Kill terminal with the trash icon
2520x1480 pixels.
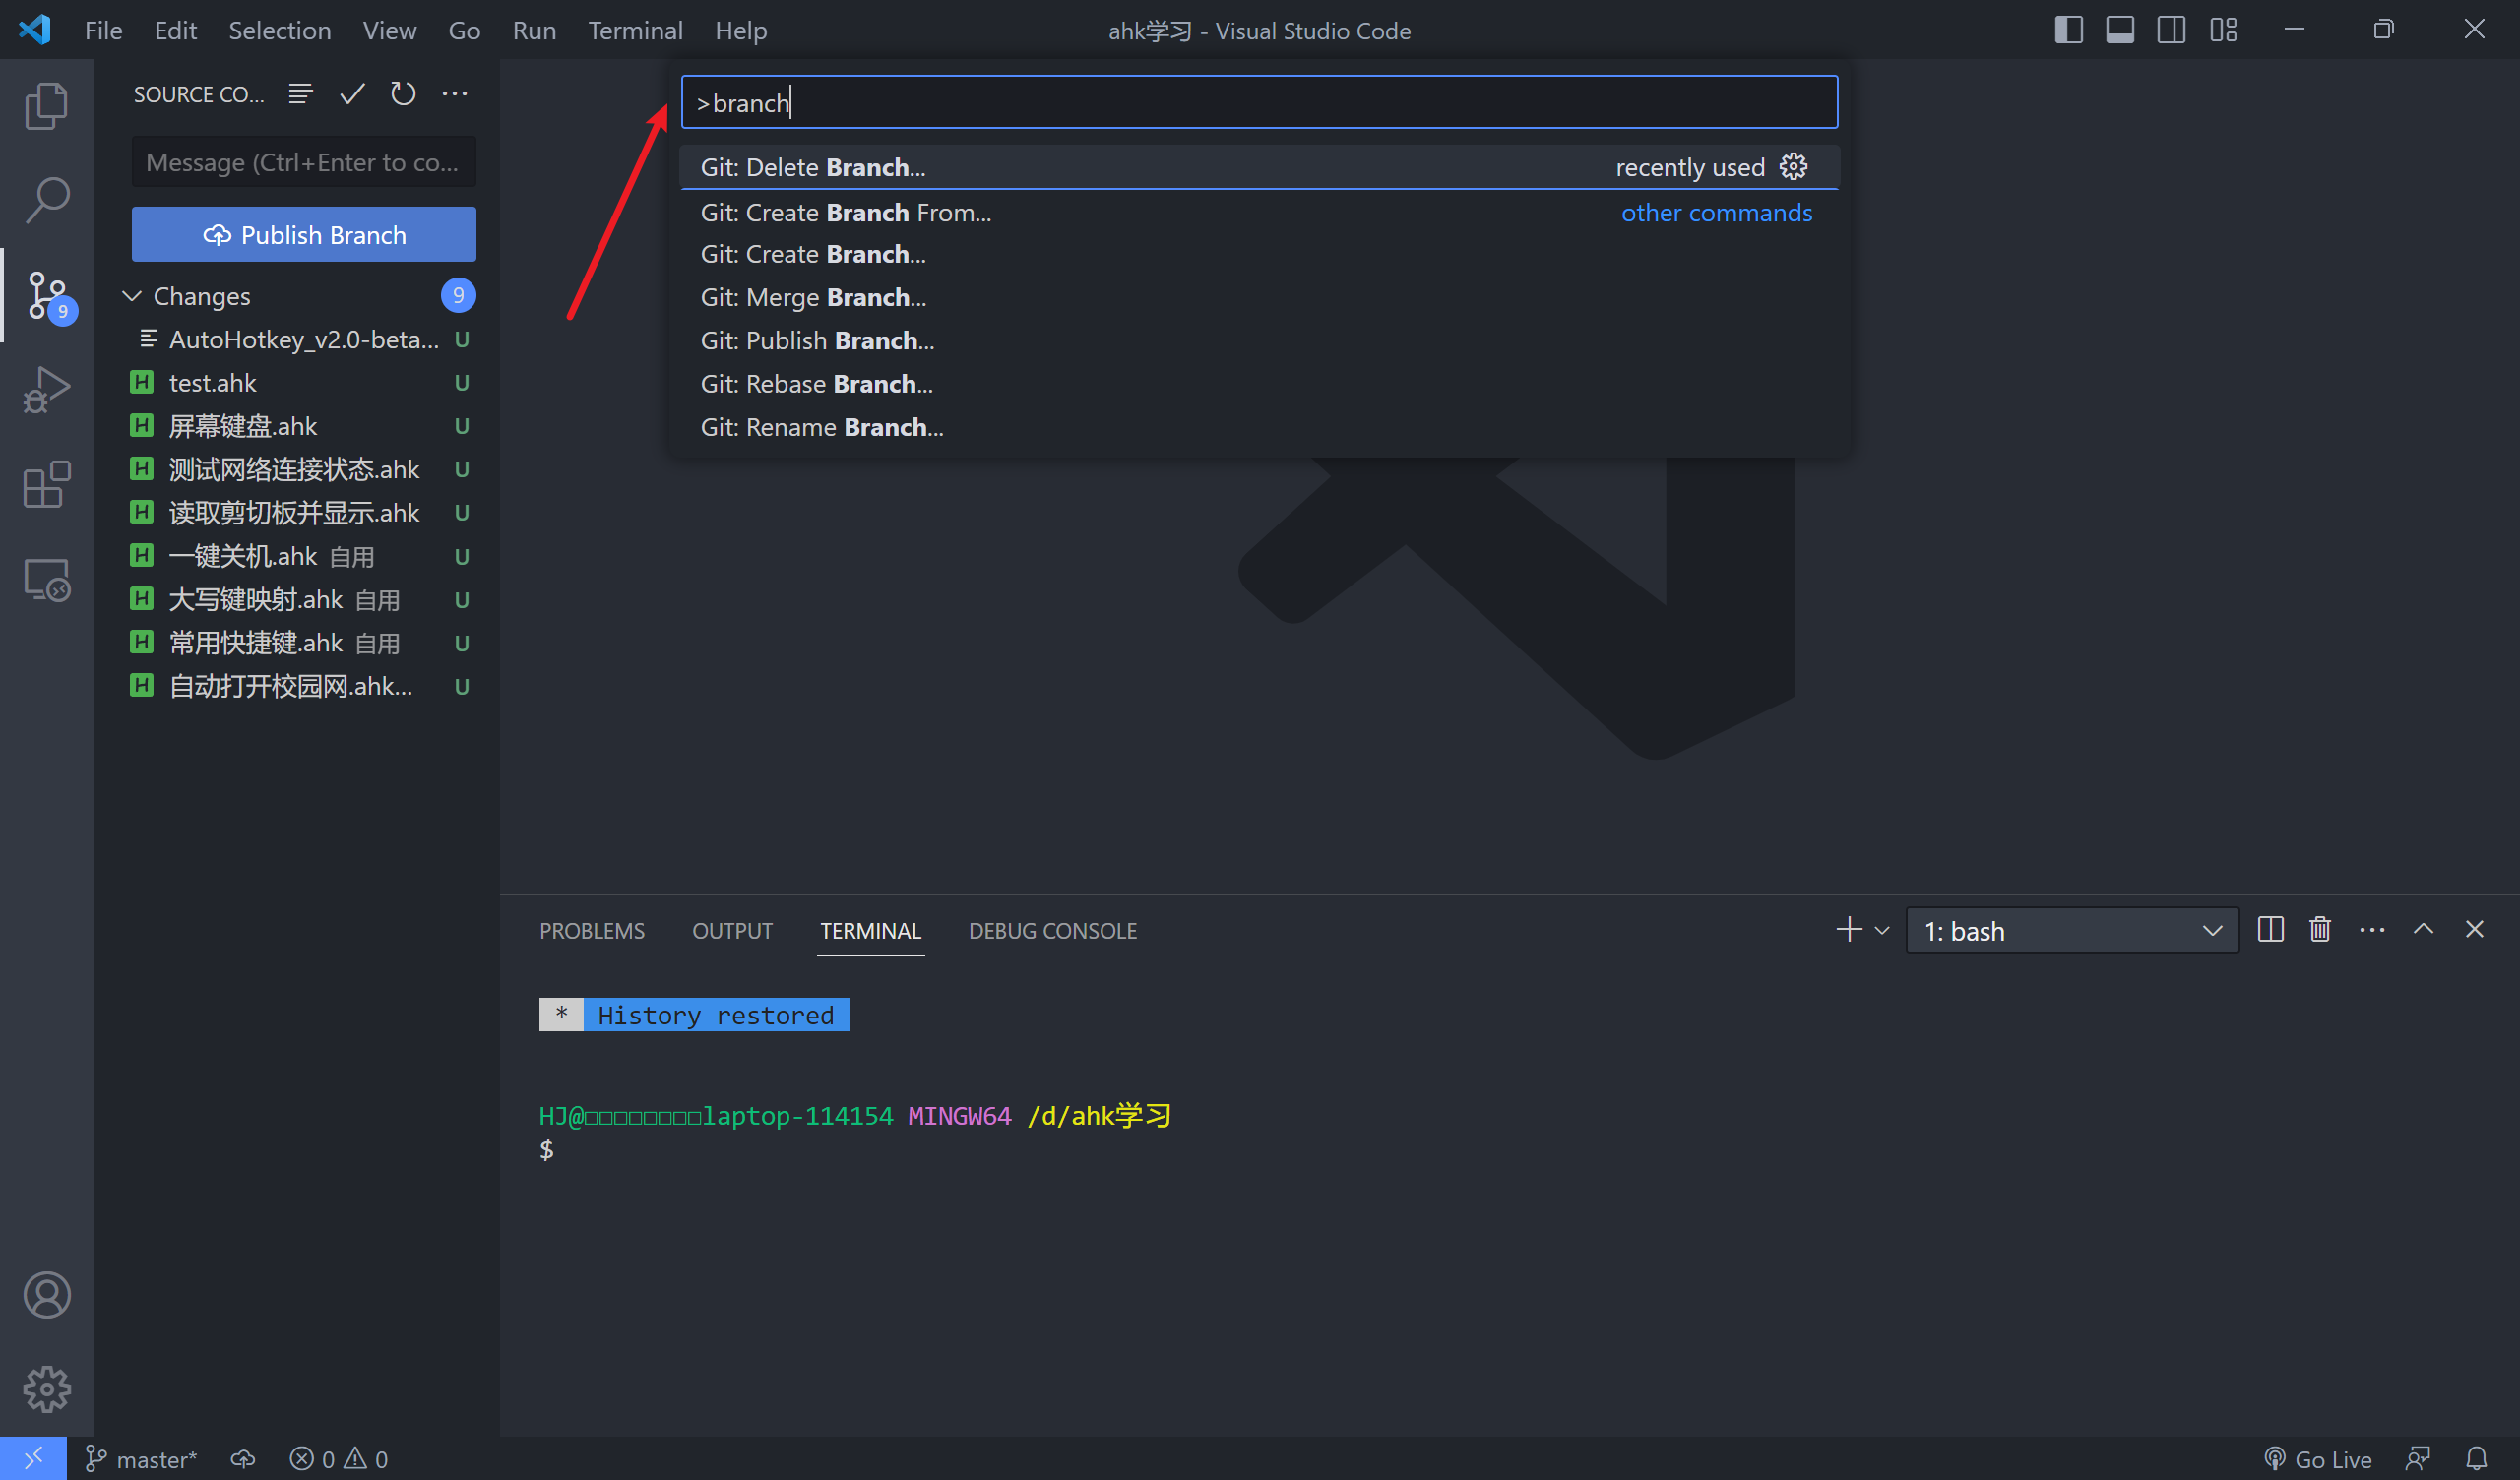2320,930
